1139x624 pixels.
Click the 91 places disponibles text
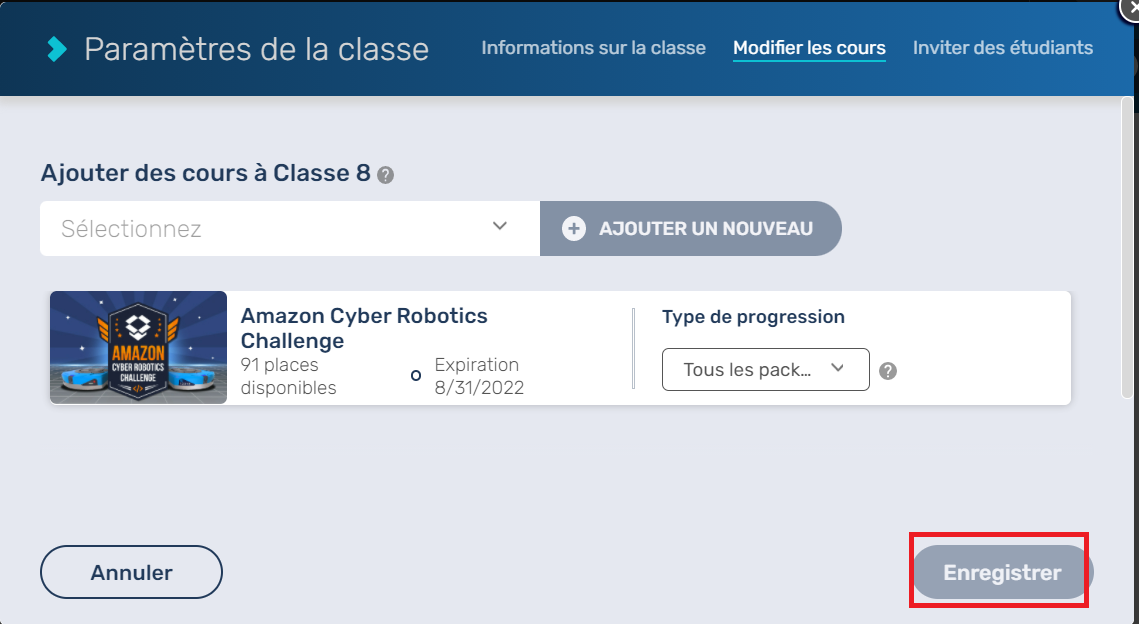point(289,376)
